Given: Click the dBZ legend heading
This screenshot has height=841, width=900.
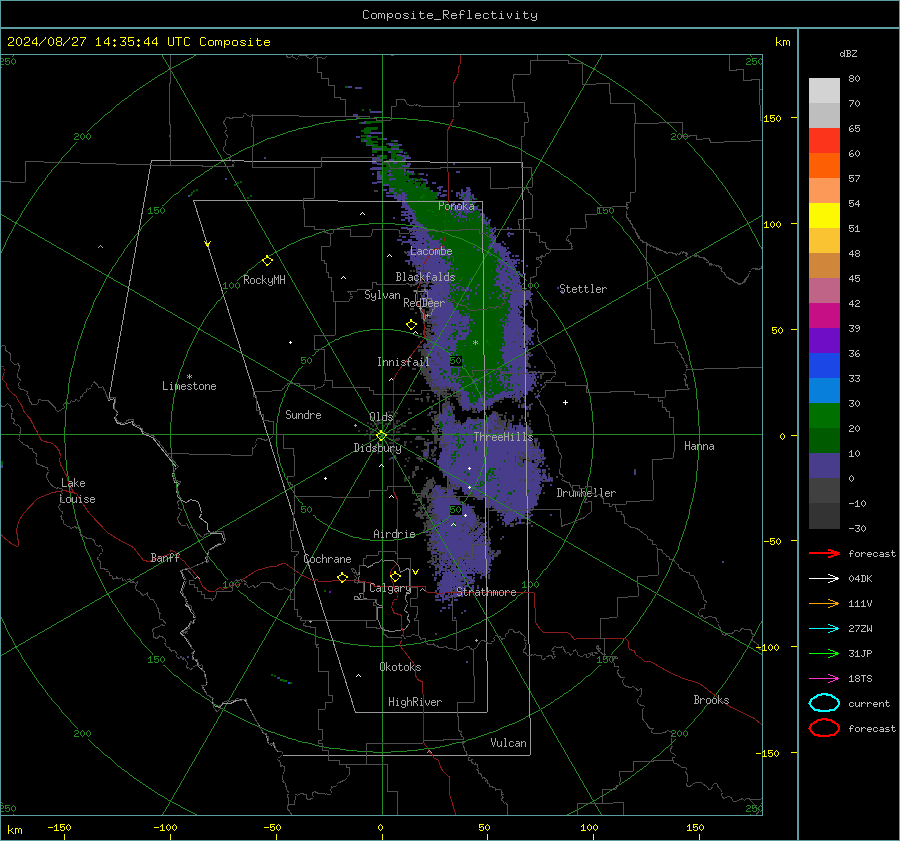Looking at the screenshot, I should point(848,53).
